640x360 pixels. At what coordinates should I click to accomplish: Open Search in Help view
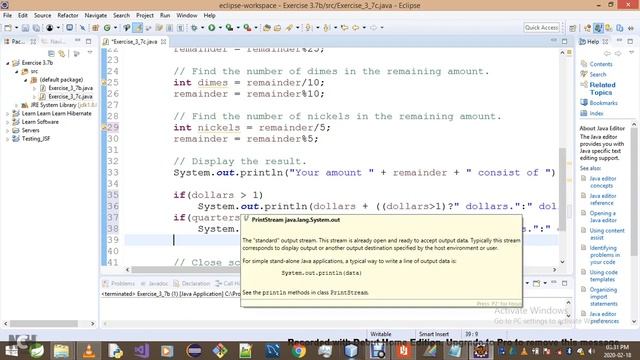(598, 74)
